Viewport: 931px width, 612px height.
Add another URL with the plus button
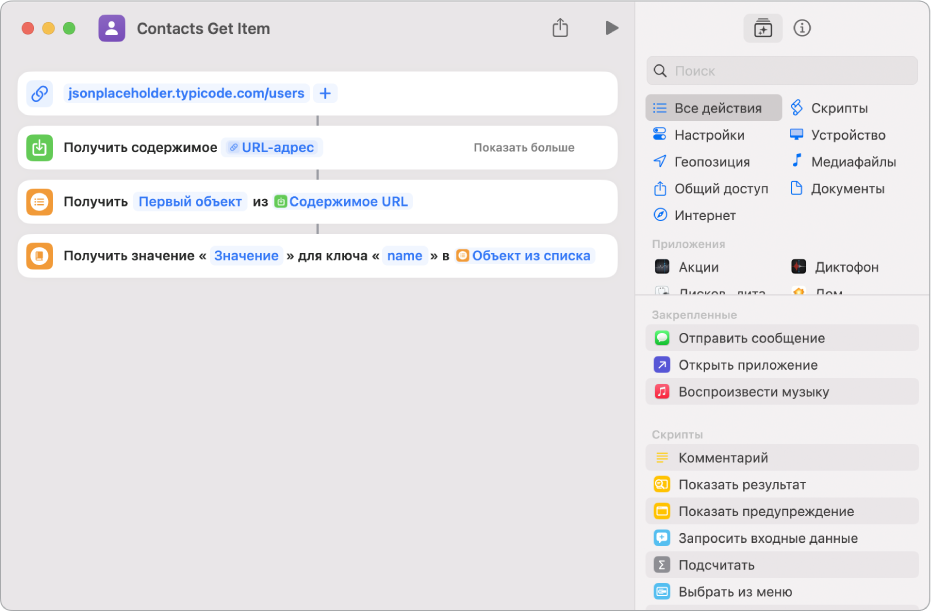pyautogui.click(x=325, y=93)
